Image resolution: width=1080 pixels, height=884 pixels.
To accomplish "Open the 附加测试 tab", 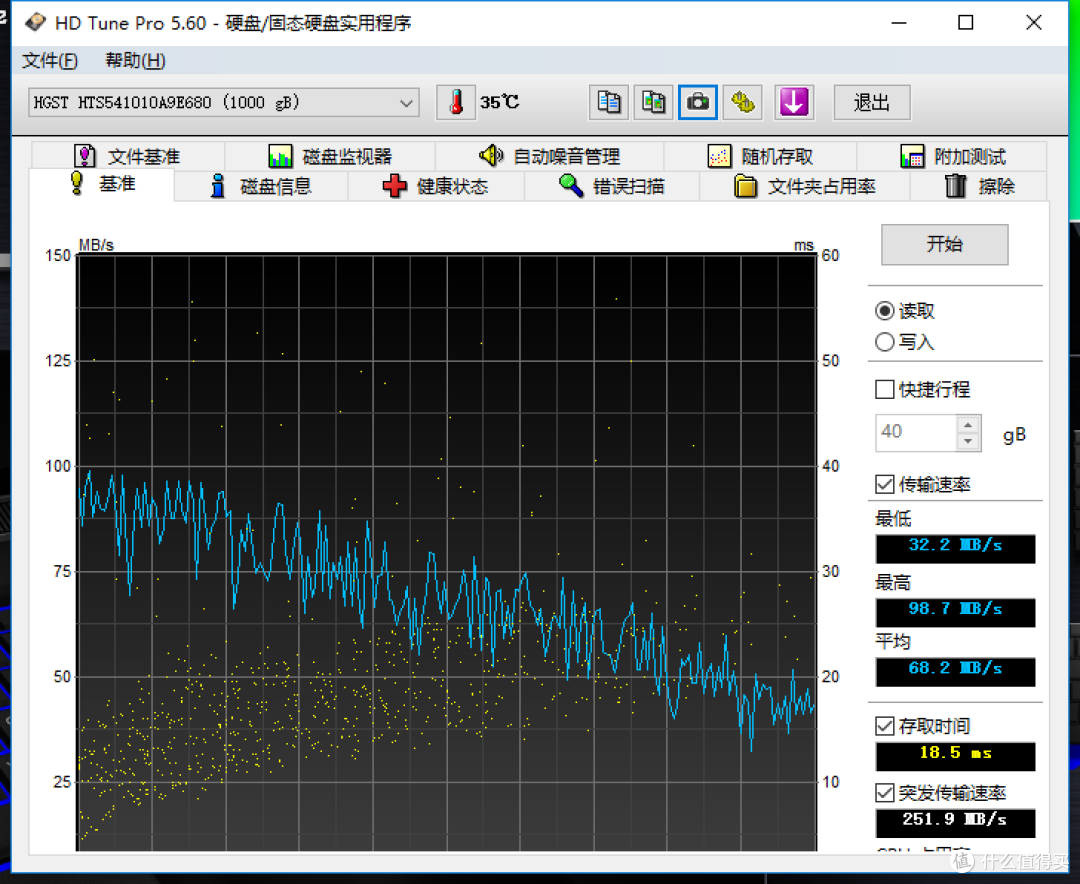I will (953, 156).
